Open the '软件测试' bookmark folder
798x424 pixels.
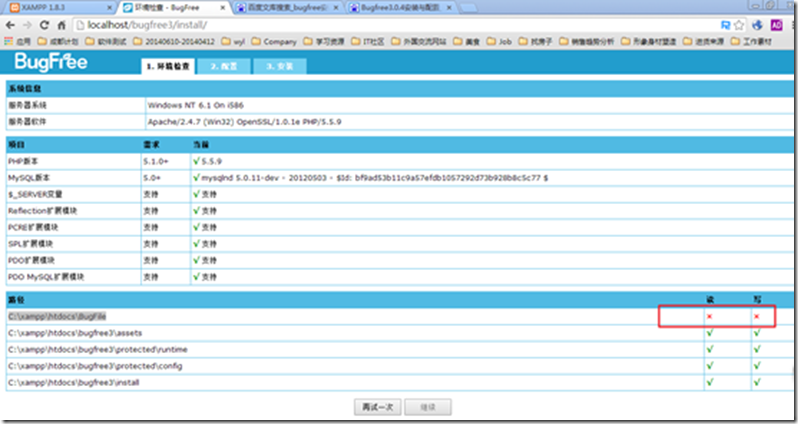(x=105, y=41)
